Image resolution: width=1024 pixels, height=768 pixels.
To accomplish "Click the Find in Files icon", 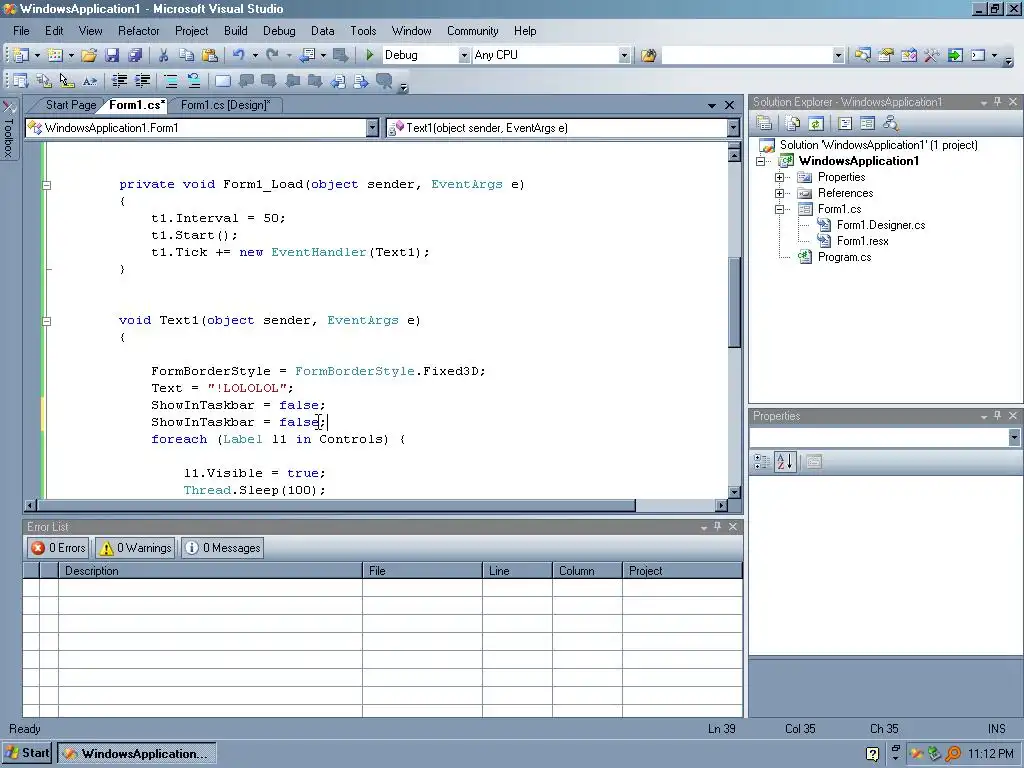I will (648, 56).
